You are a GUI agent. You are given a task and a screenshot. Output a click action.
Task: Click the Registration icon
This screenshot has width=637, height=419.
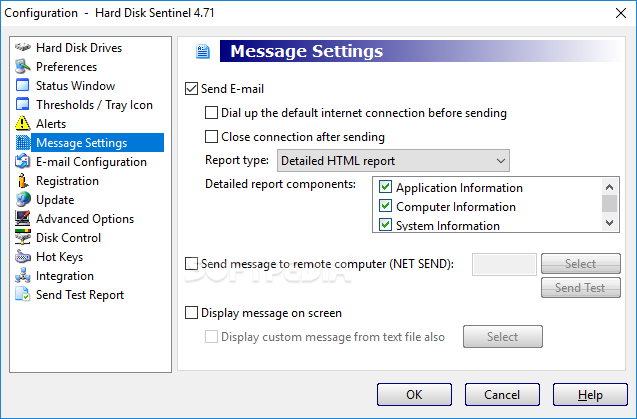click(23, 180)
